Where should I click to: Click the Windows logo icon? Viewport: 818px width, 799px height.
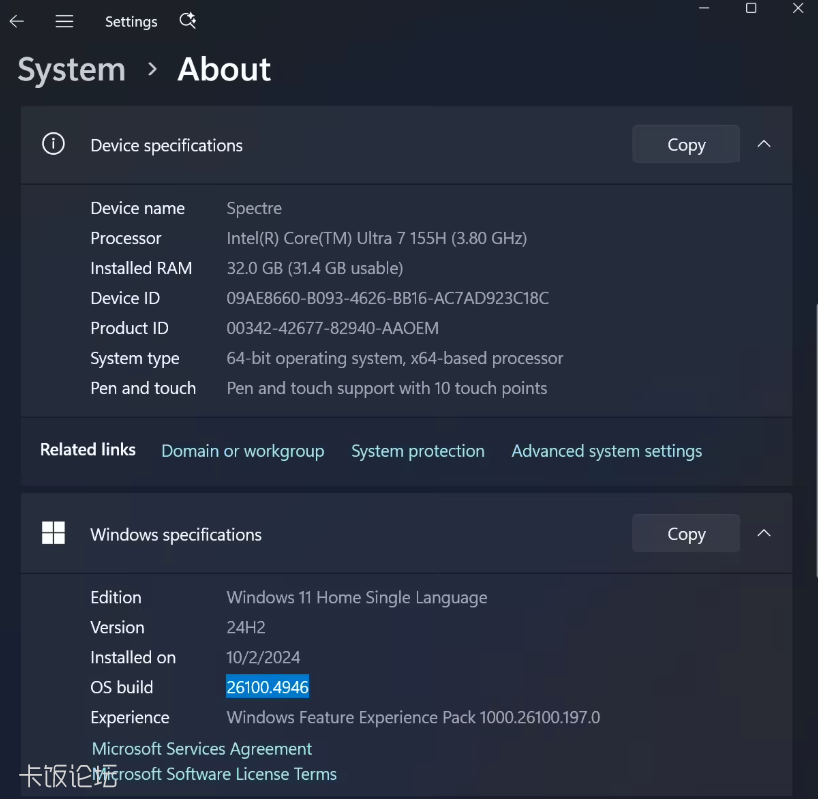[x=53, y=533]
